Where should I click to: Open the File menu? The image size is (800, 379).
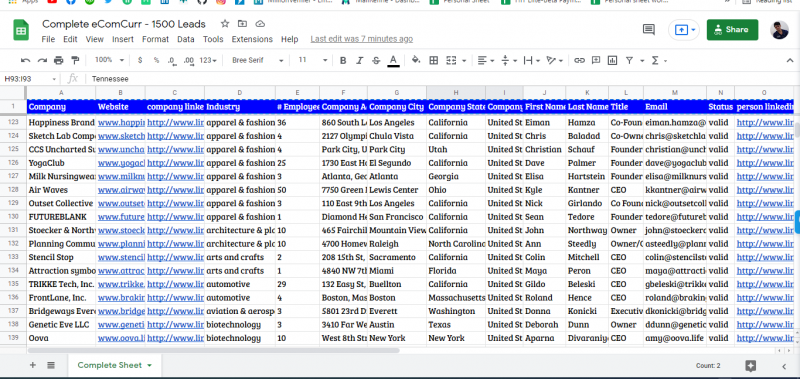pyautogui.click(x=48, y=39)
